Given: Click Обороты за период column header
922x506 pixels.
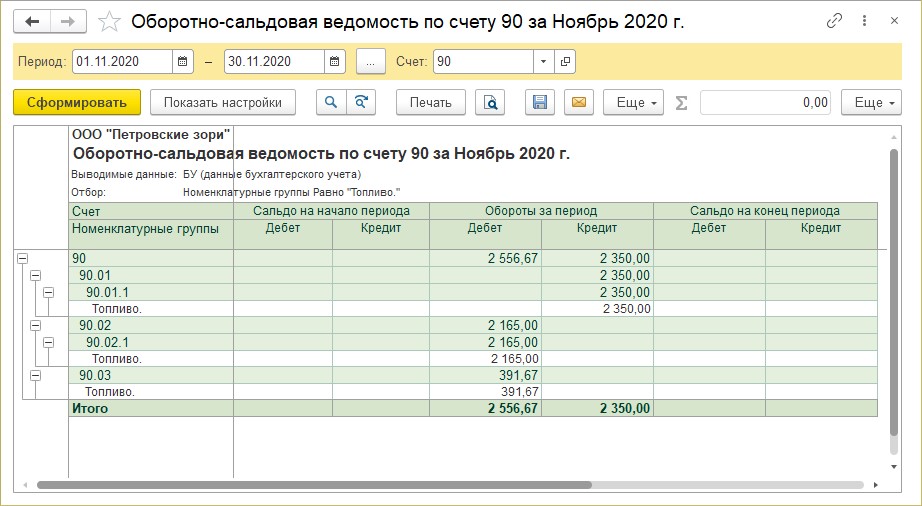Looking at the screenshot, I should pyautogui.click(x=541, y=211).
